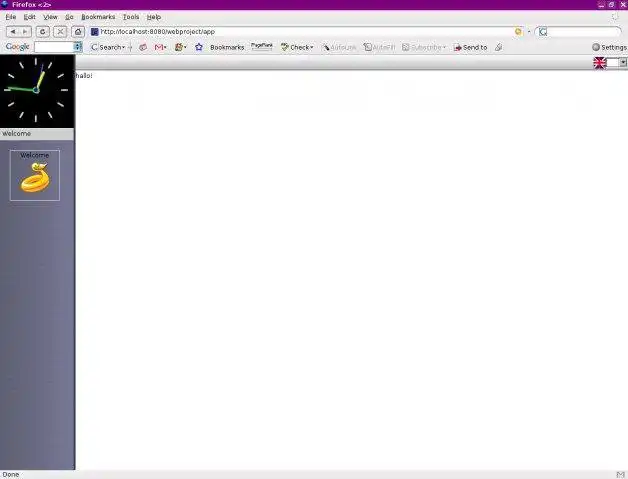The image size is (628, 479).
Task: Click into the Google toolbar search field
Action: click(x=54, y=47)
